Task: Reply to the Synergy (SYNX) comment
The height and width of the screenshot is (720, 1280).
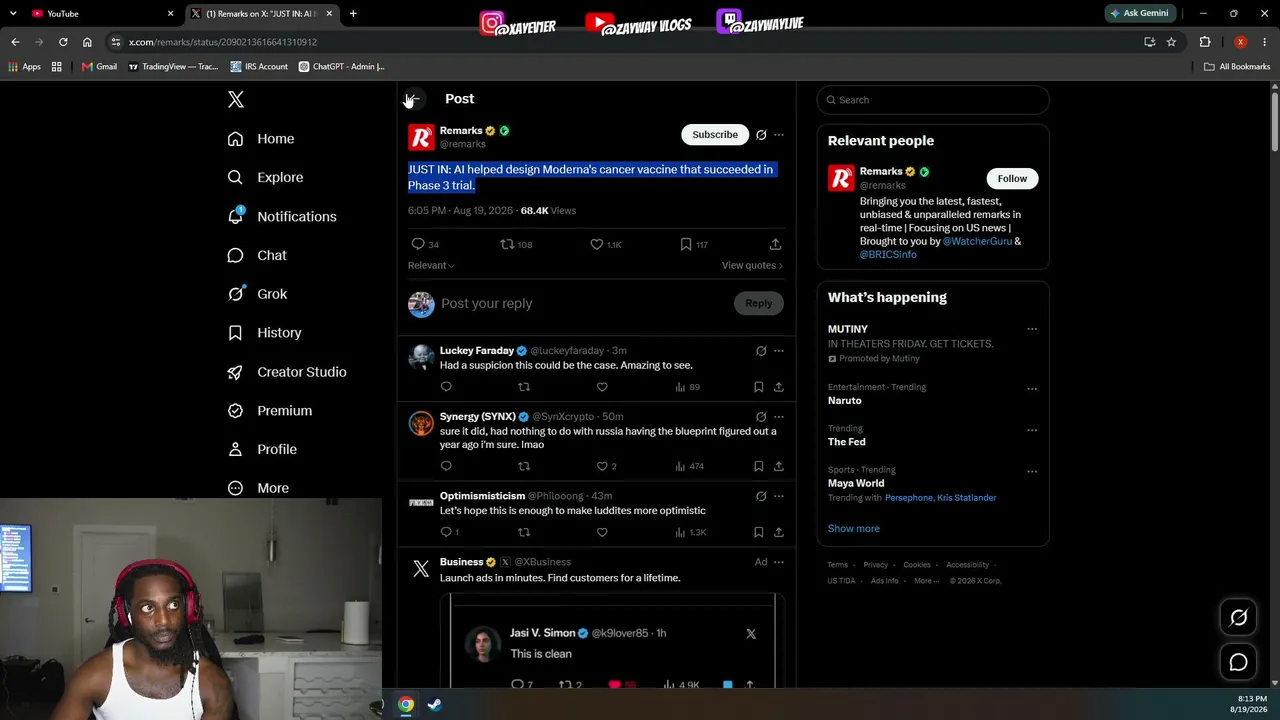Action: [x=446, y=466]
